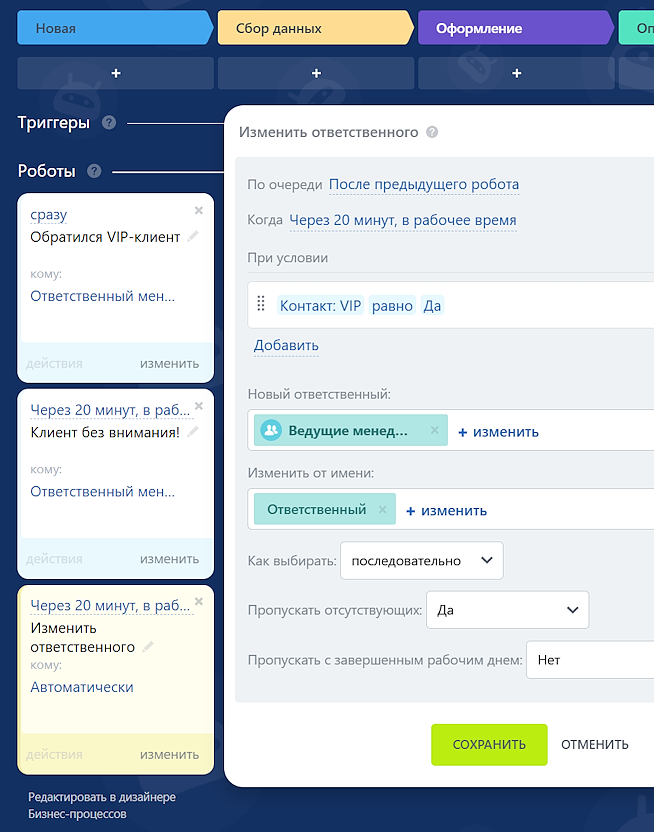Click recipient on Обратился VIP-клиент card

102,296
